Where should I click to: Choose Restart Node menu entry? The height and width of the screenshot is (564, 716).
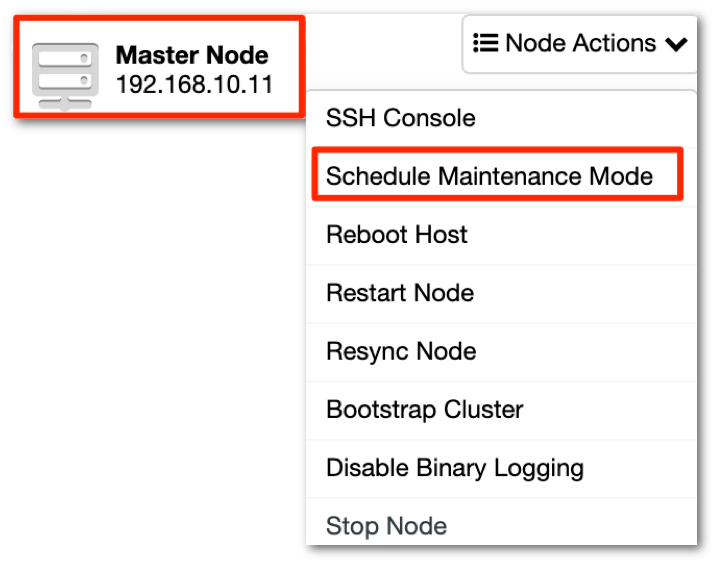pos(501,294)
